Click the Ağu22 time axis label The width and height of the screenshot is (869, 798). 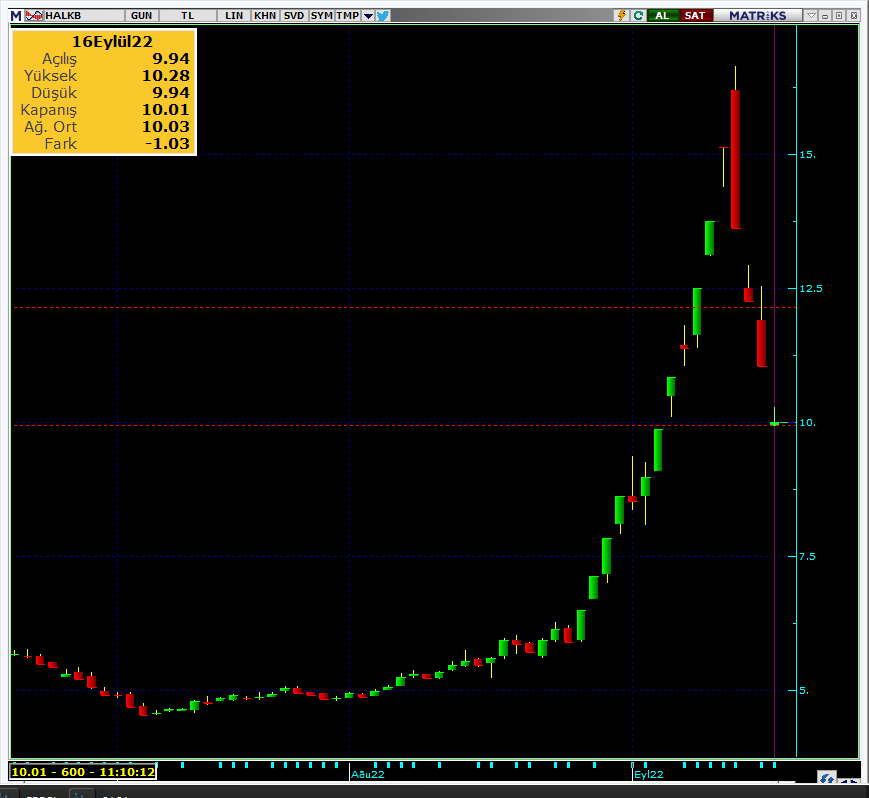tap(368, 775)
